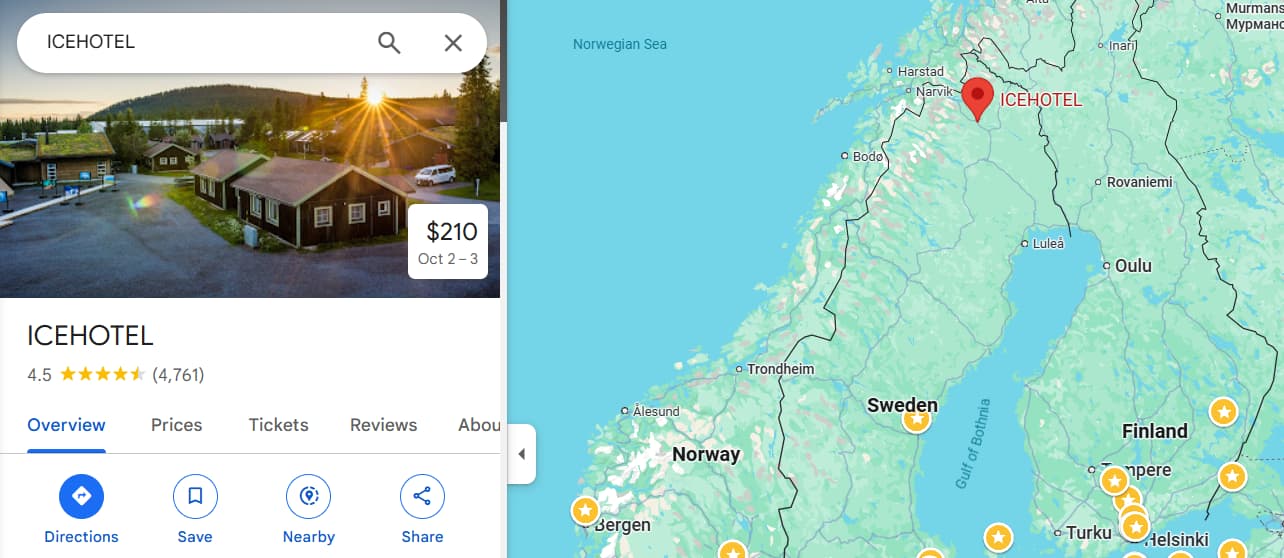Click the star marker on Sweden label

[916, 421]
